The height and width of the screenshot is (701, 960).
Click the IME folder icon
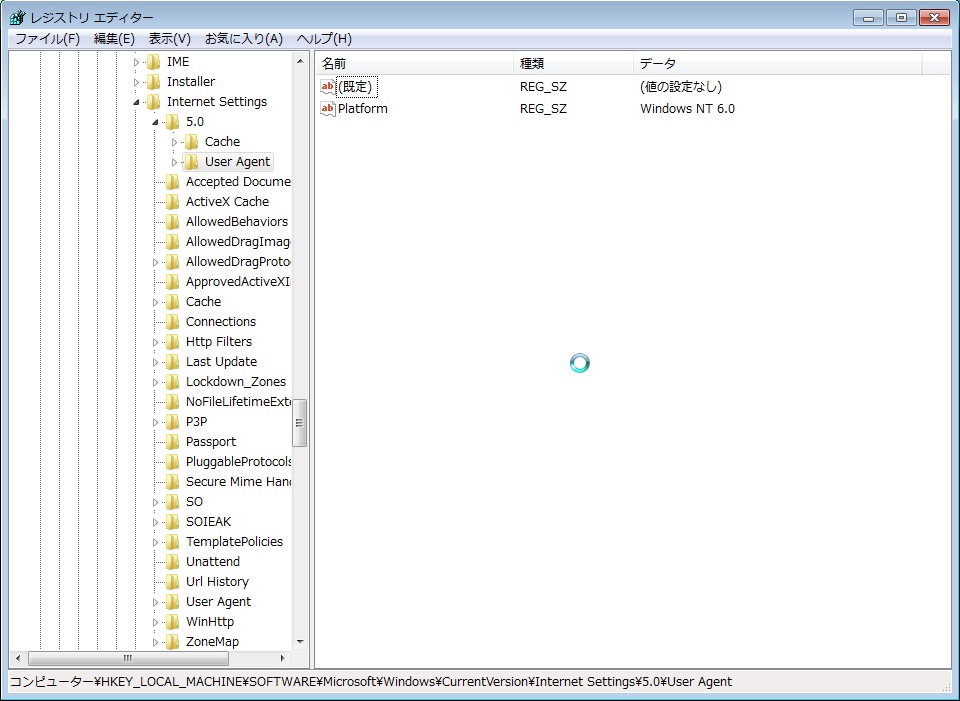(x=153, y=62)
